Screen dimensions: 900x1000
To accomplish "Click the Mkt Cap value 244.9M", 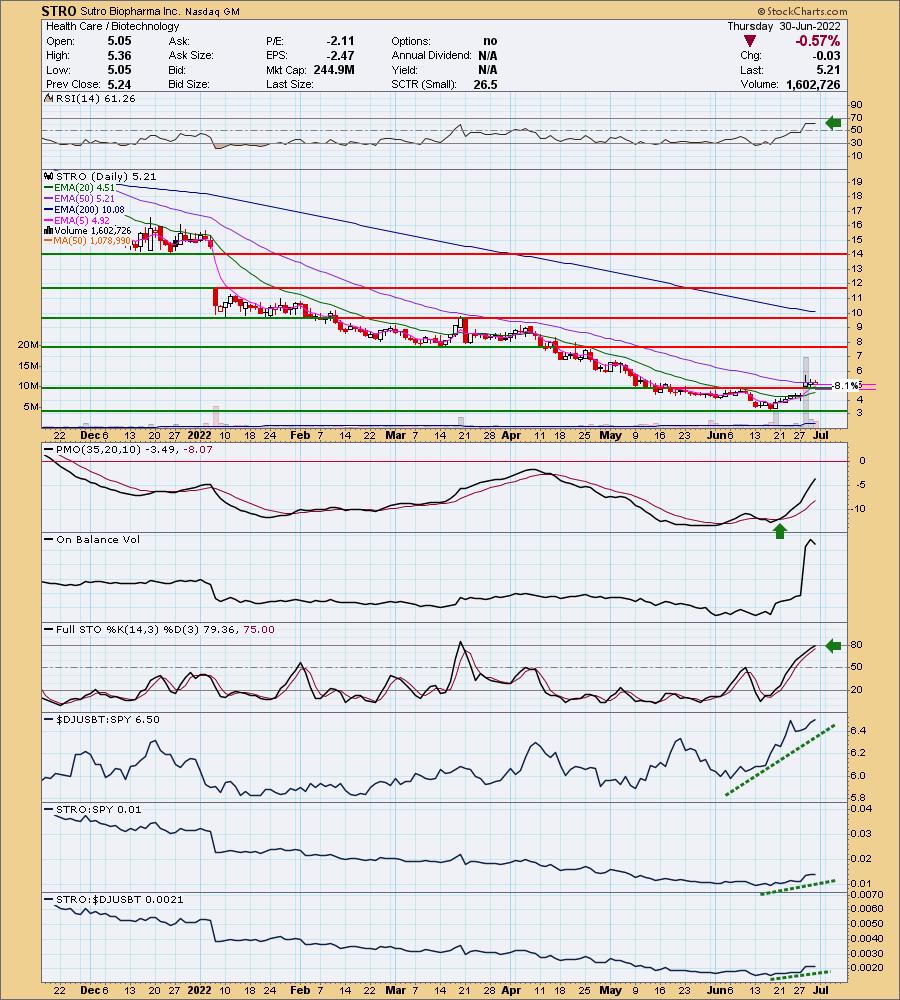I will [x=334, y=70].
